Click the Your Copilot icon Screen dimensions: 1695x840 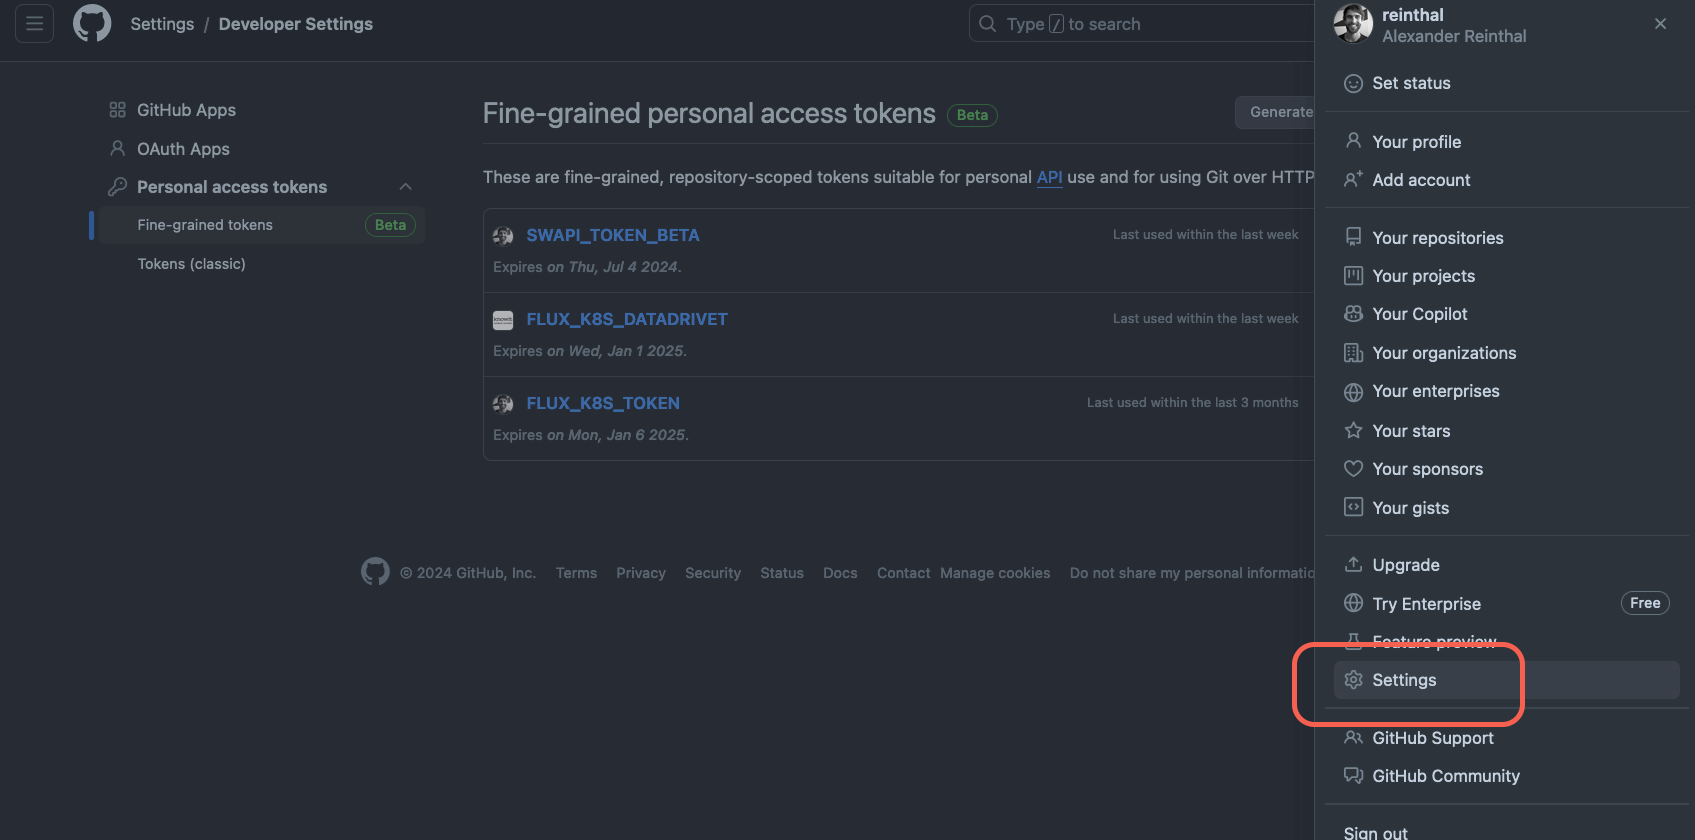point(1353,314)
